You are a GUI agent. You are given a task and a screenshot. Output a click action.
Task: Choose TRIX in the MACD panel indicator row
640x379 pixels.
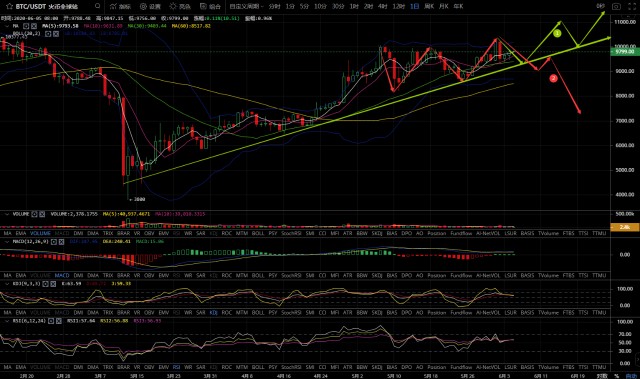click(108, 275)
